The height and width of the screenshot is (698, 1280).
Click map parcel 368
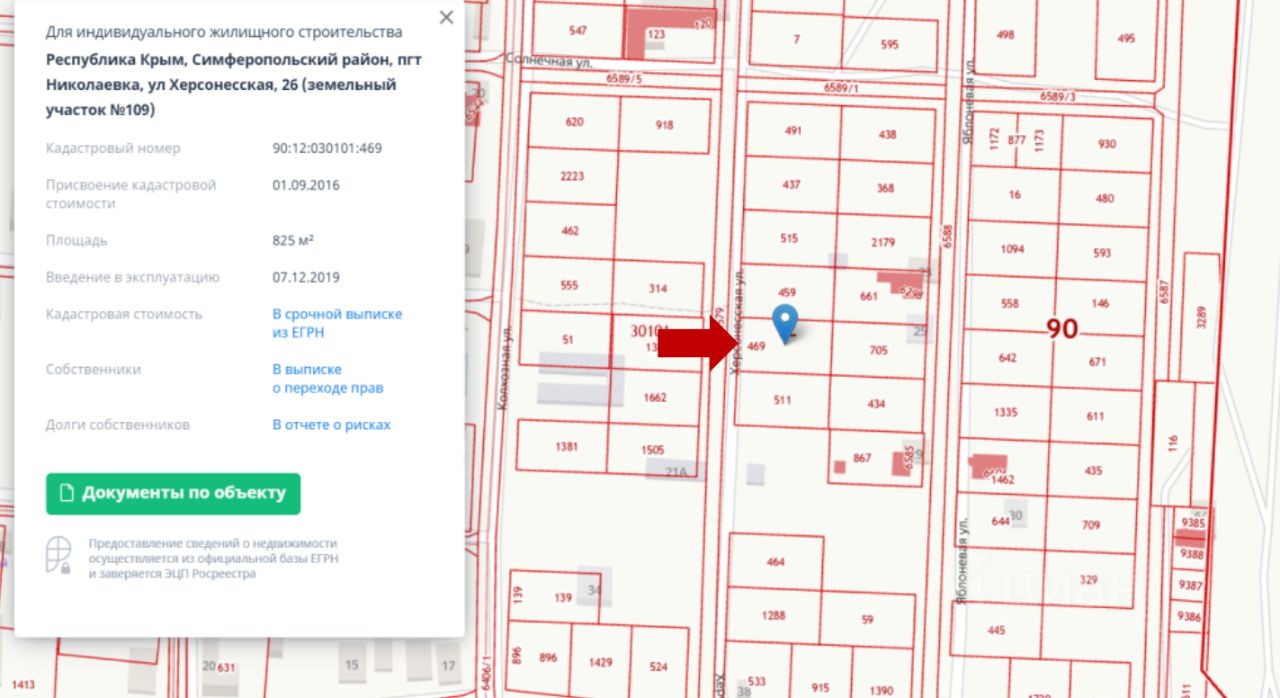coord(885,188)
